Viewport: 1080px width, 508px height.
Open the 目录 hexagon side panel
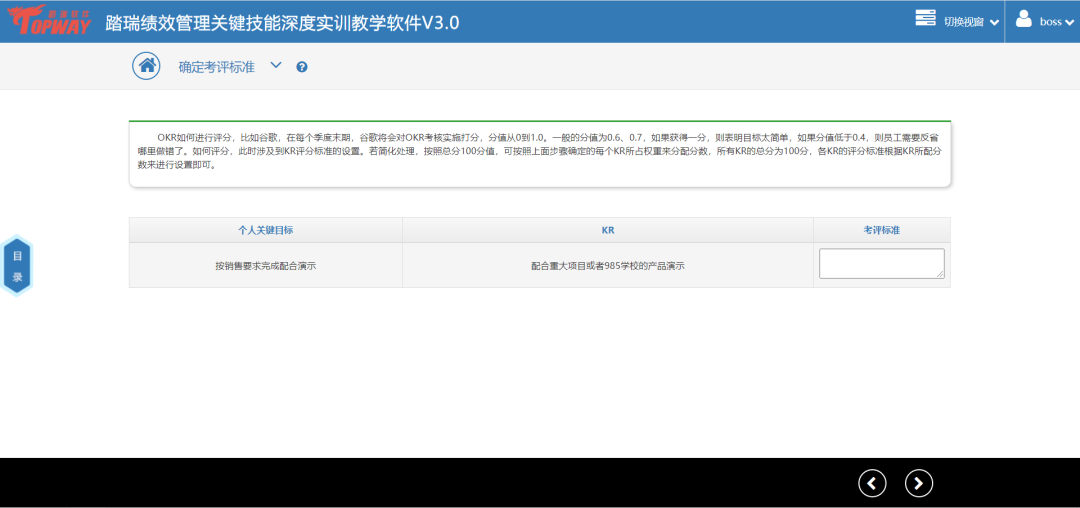click(x=17, y=266)
